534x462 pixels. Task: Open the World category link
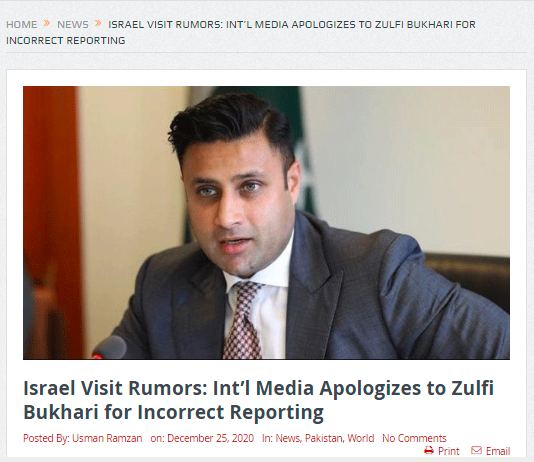click(361, 438)
